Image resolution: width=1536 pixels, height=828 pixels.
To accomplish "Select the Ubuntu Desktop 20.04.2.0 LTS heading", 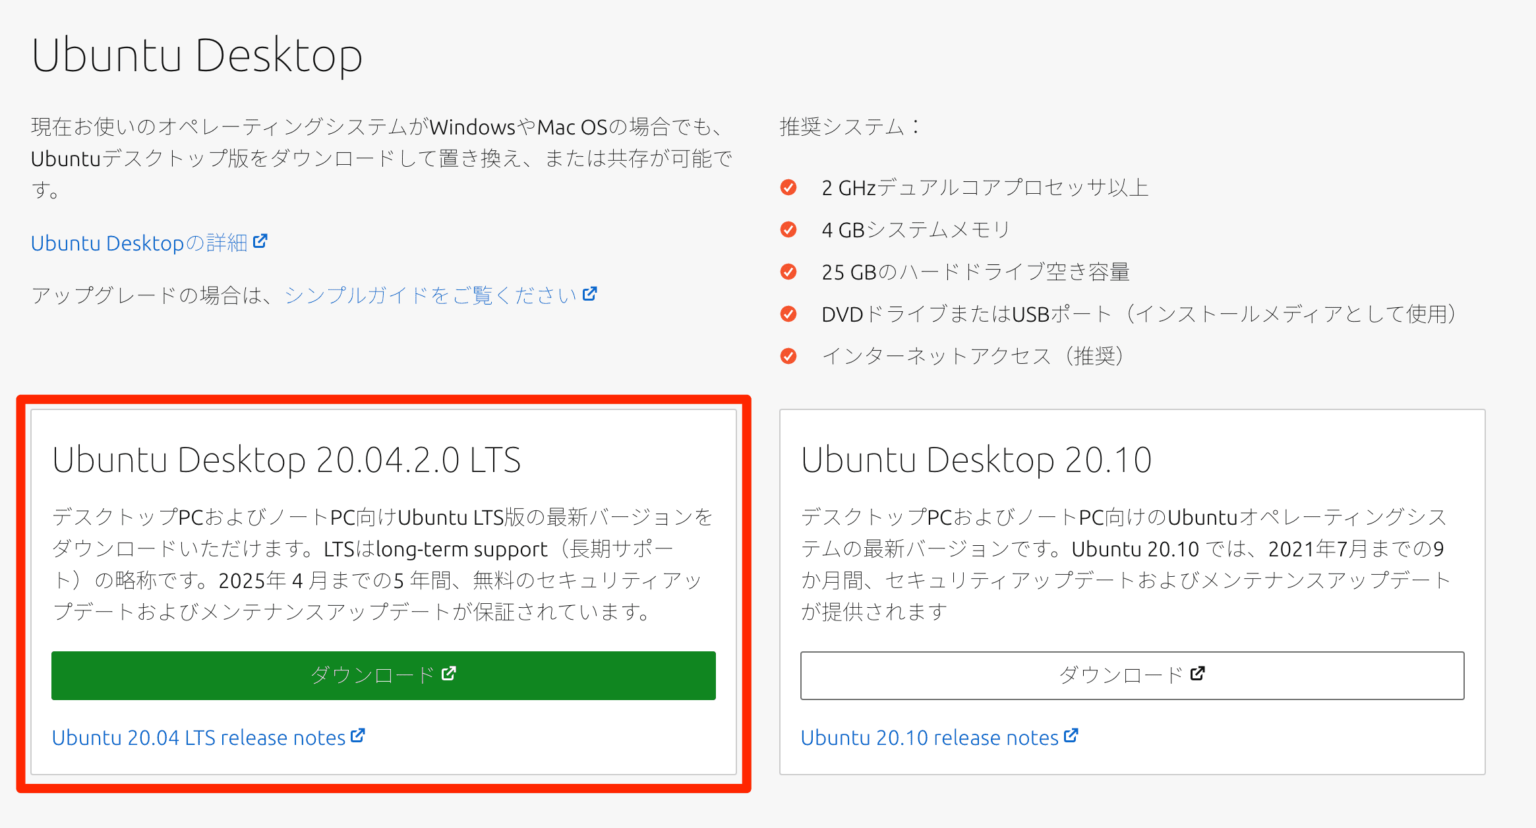I will [287, 459].
